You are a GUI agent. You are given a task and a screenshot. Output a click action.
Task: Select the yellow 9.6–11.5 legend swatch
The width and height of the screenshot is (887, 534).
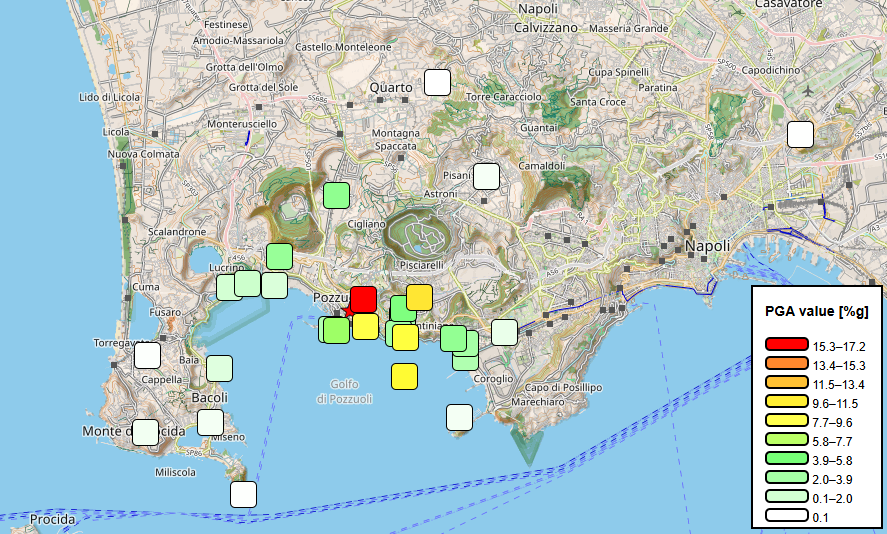coord(787,401)
